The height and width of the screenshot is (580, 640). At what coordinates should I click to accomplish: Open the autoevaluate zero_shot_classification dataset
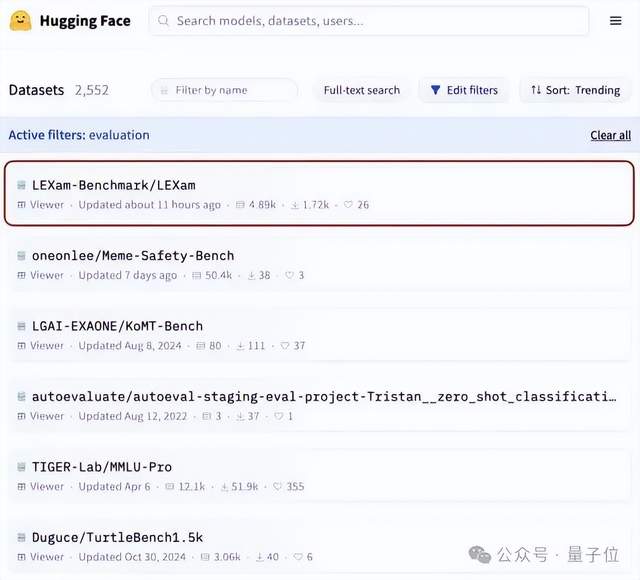coord(324,396)
